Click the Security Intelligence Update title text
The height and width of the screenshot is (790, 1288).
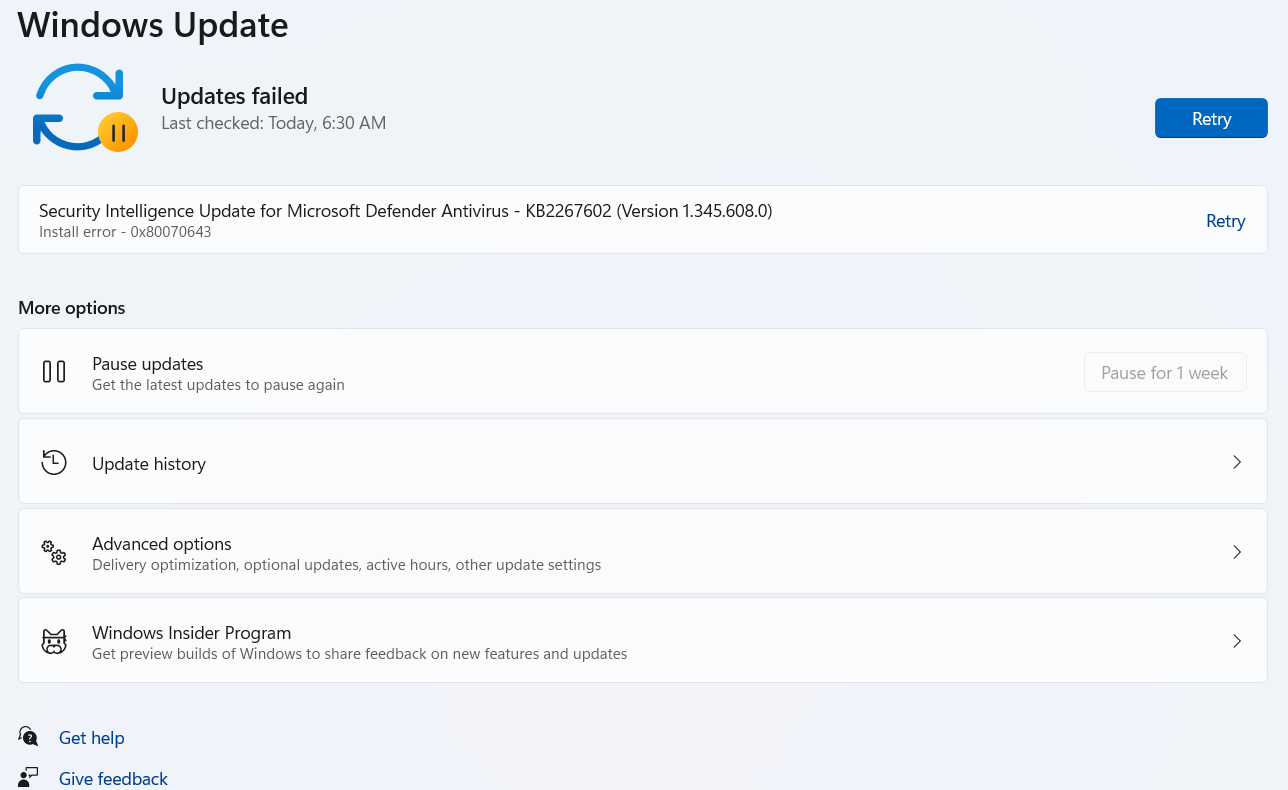click(405, 211)
